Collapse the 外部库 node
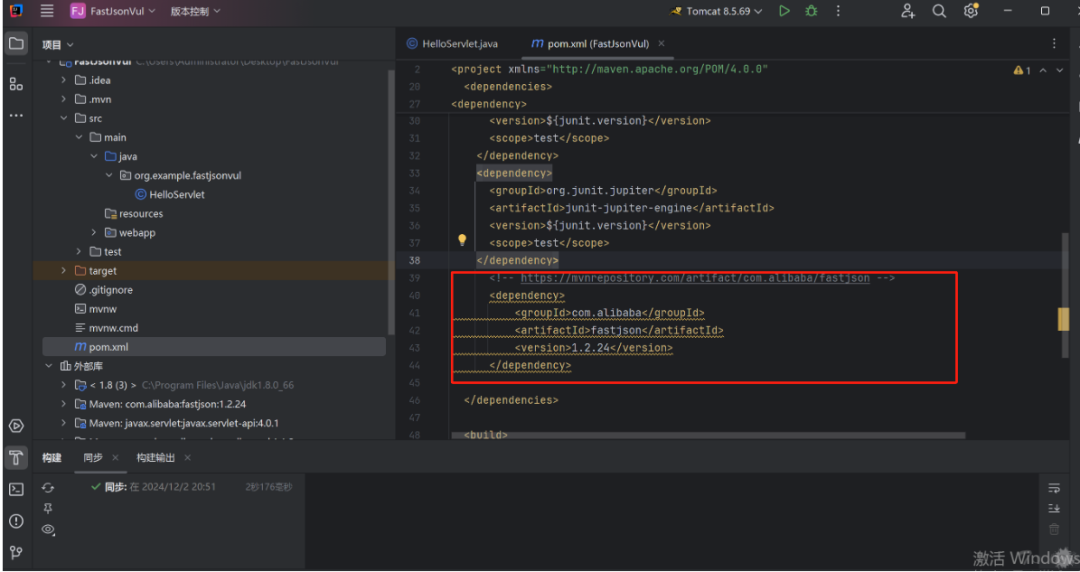1080x572 pixels. [48, 366]
